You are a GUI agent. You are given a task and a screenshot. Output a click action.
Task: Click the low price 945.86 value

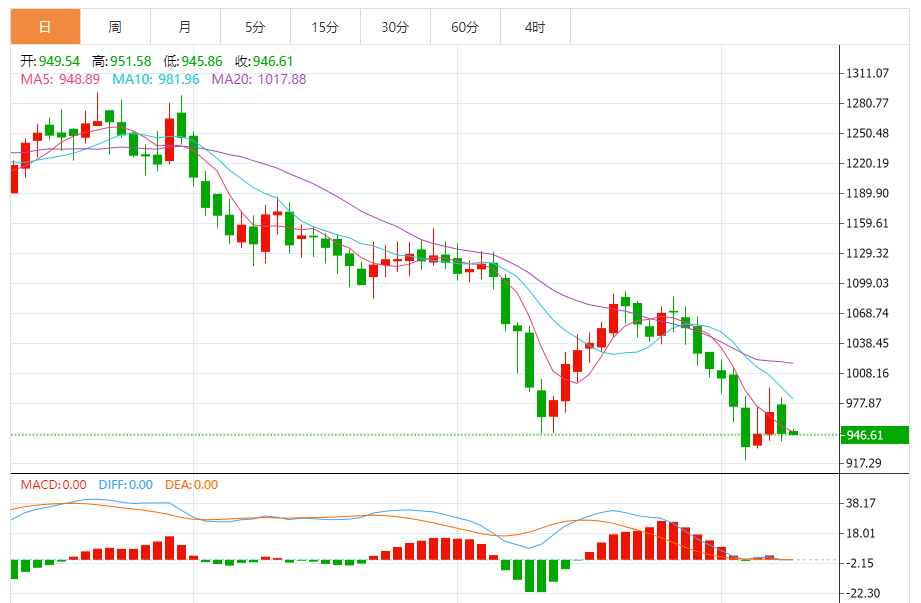[201, 61]
